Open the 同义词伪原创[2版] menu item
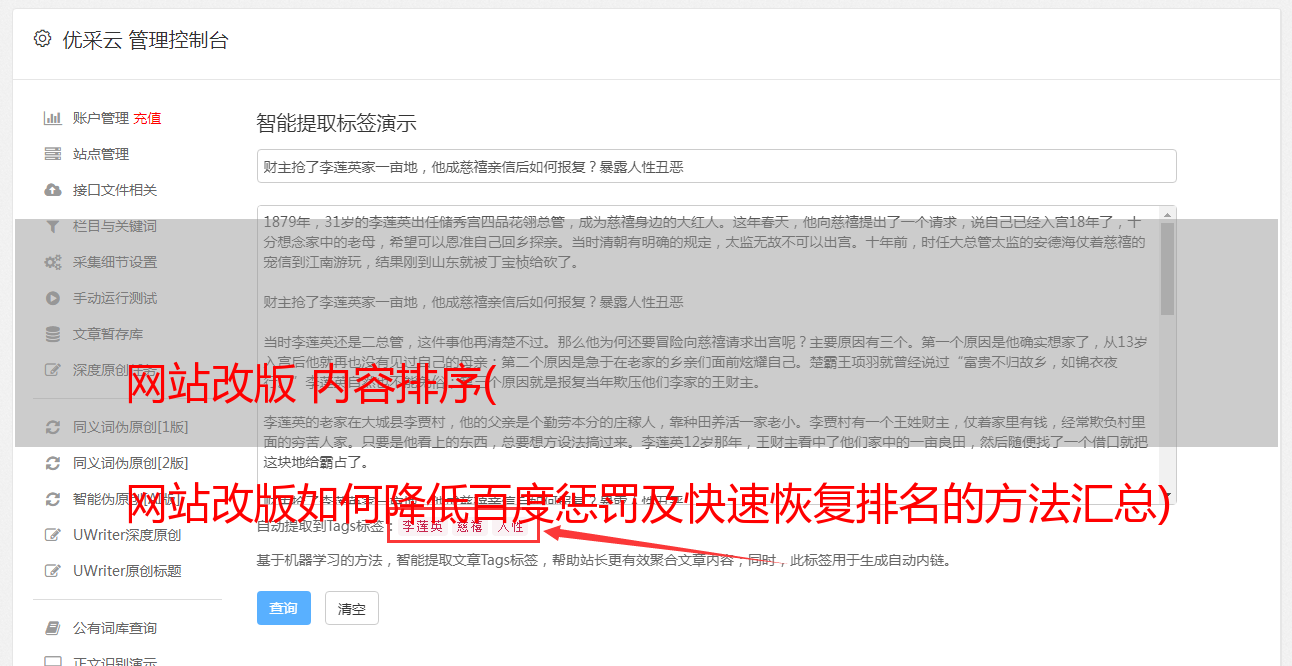This screenshot has height=666, width=1292. point(130,463)
